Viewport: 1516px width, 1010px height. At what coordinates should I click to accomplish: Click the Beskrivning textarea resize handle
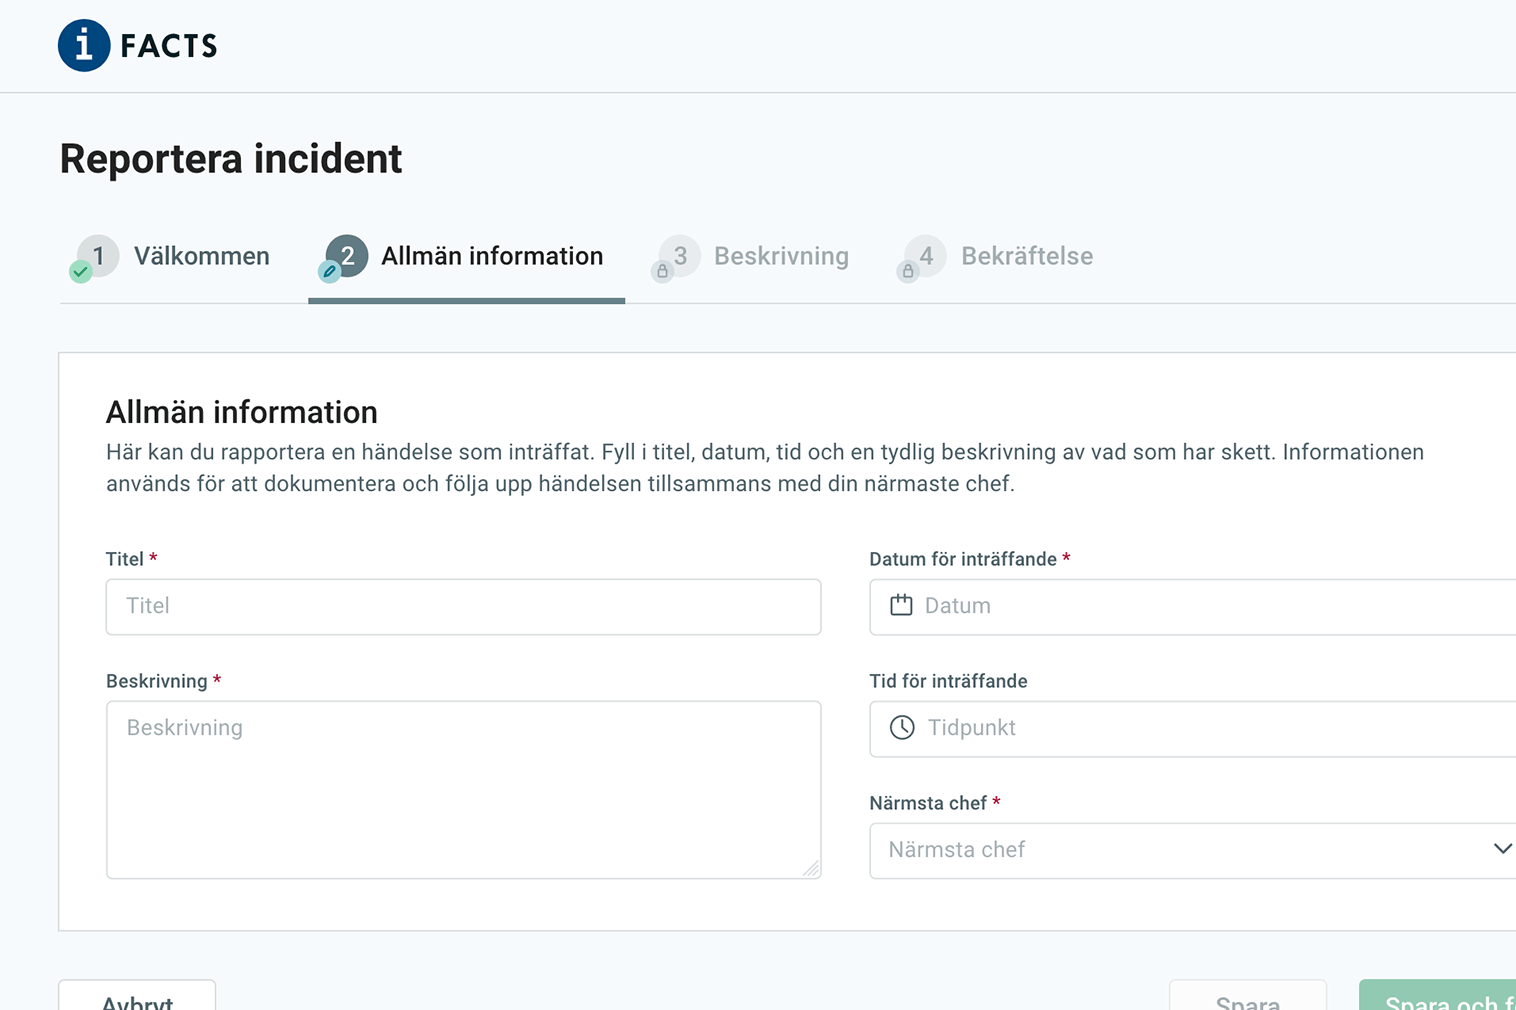point(812,869)
